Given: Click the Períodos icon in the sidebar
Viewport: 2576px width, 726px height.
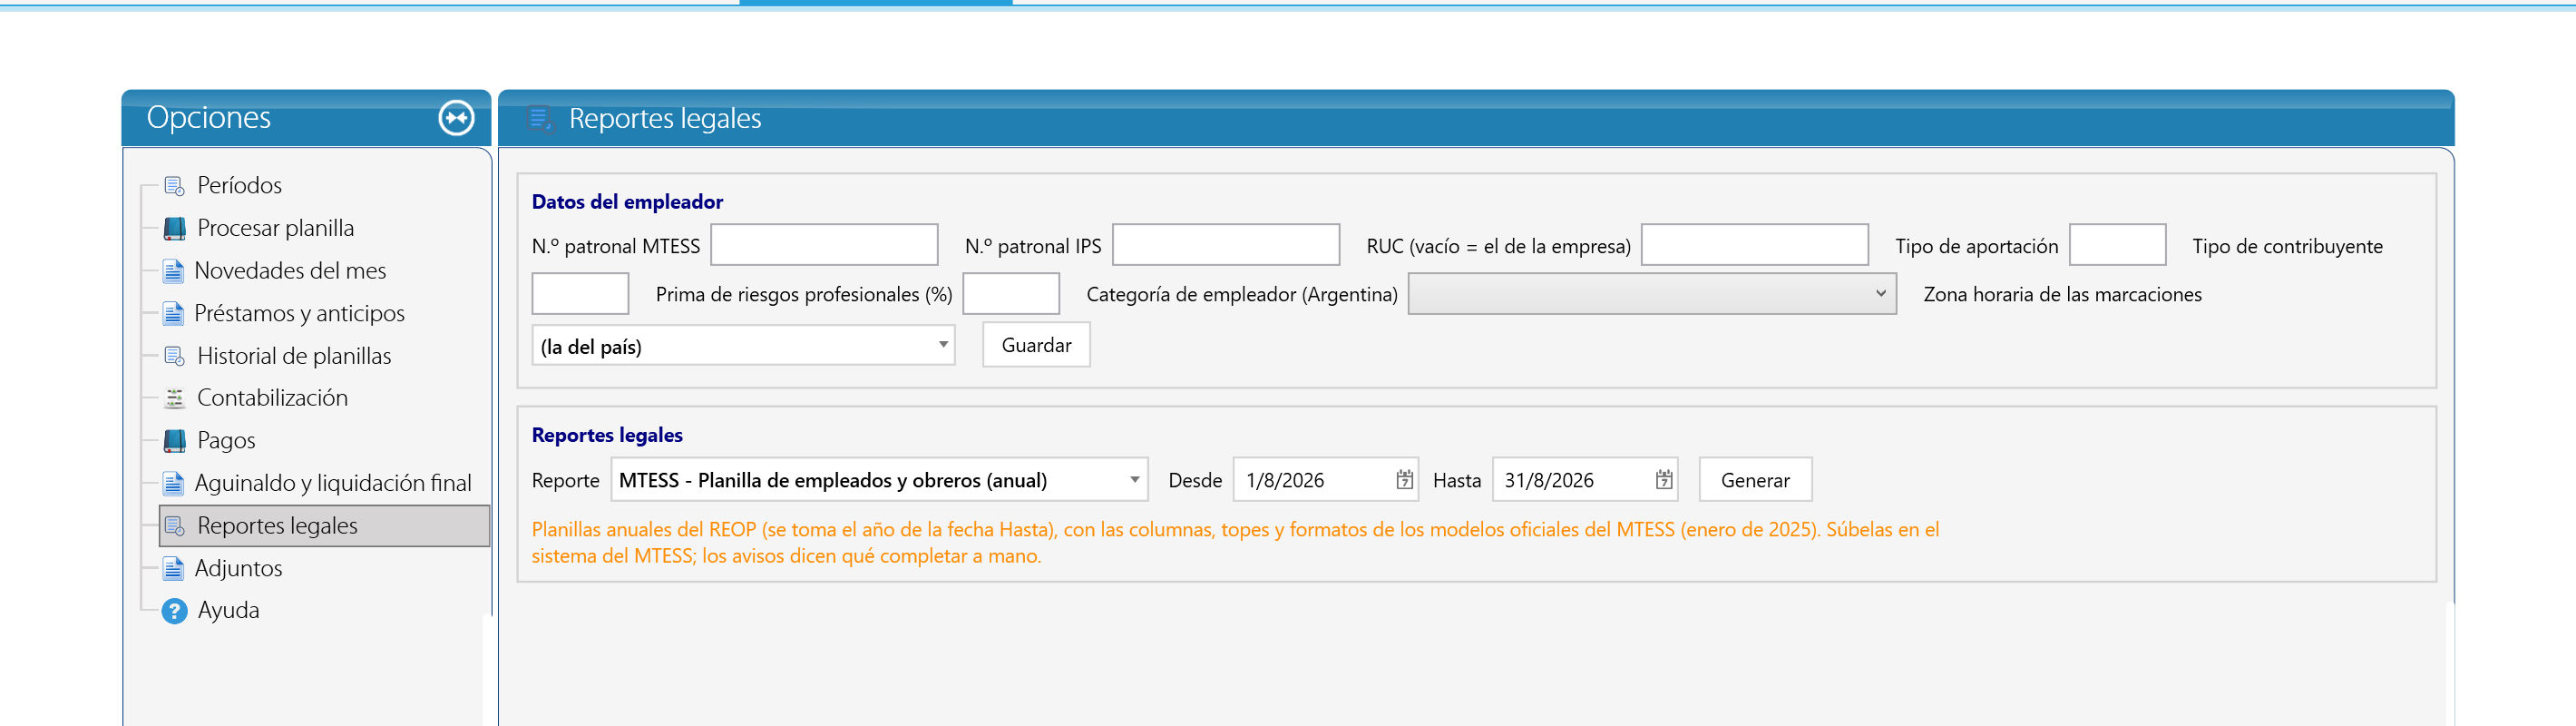Looking at the screenshot, I should pos(174,186).
